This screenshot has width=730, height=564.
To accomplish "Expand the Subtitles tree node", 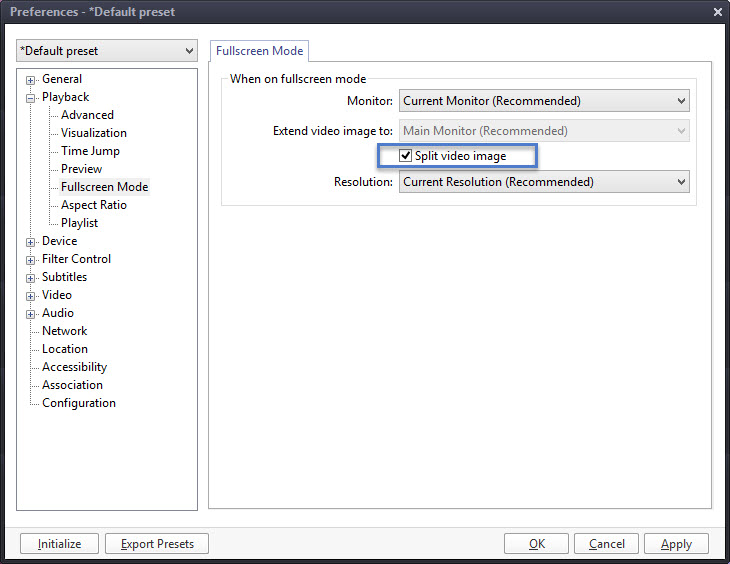I will point(31,278).
